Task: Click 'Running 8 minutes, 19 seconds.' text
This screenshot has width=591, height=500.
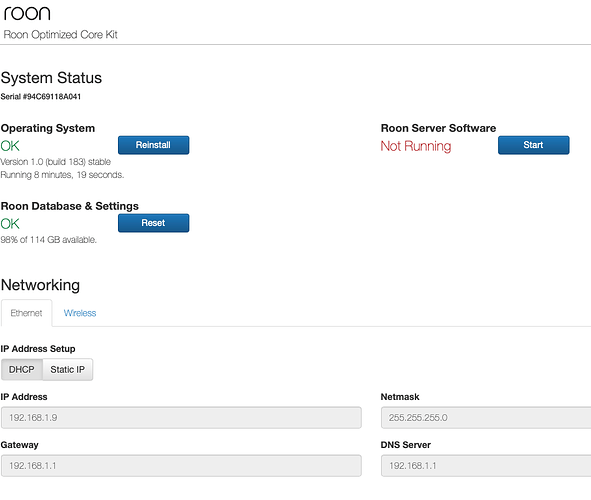Action: coord(62,175)
